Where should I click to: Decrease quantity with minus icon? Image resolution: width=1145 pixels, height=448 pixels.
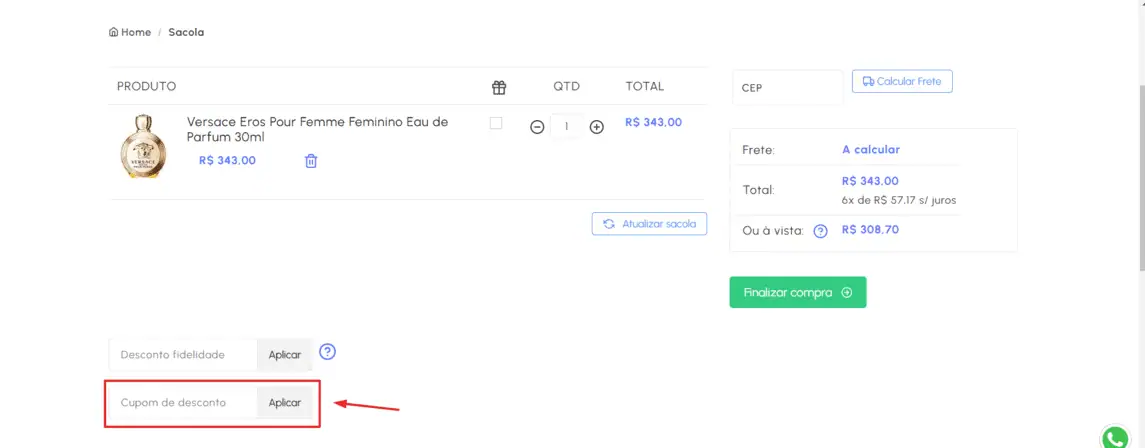pos(537,127)
